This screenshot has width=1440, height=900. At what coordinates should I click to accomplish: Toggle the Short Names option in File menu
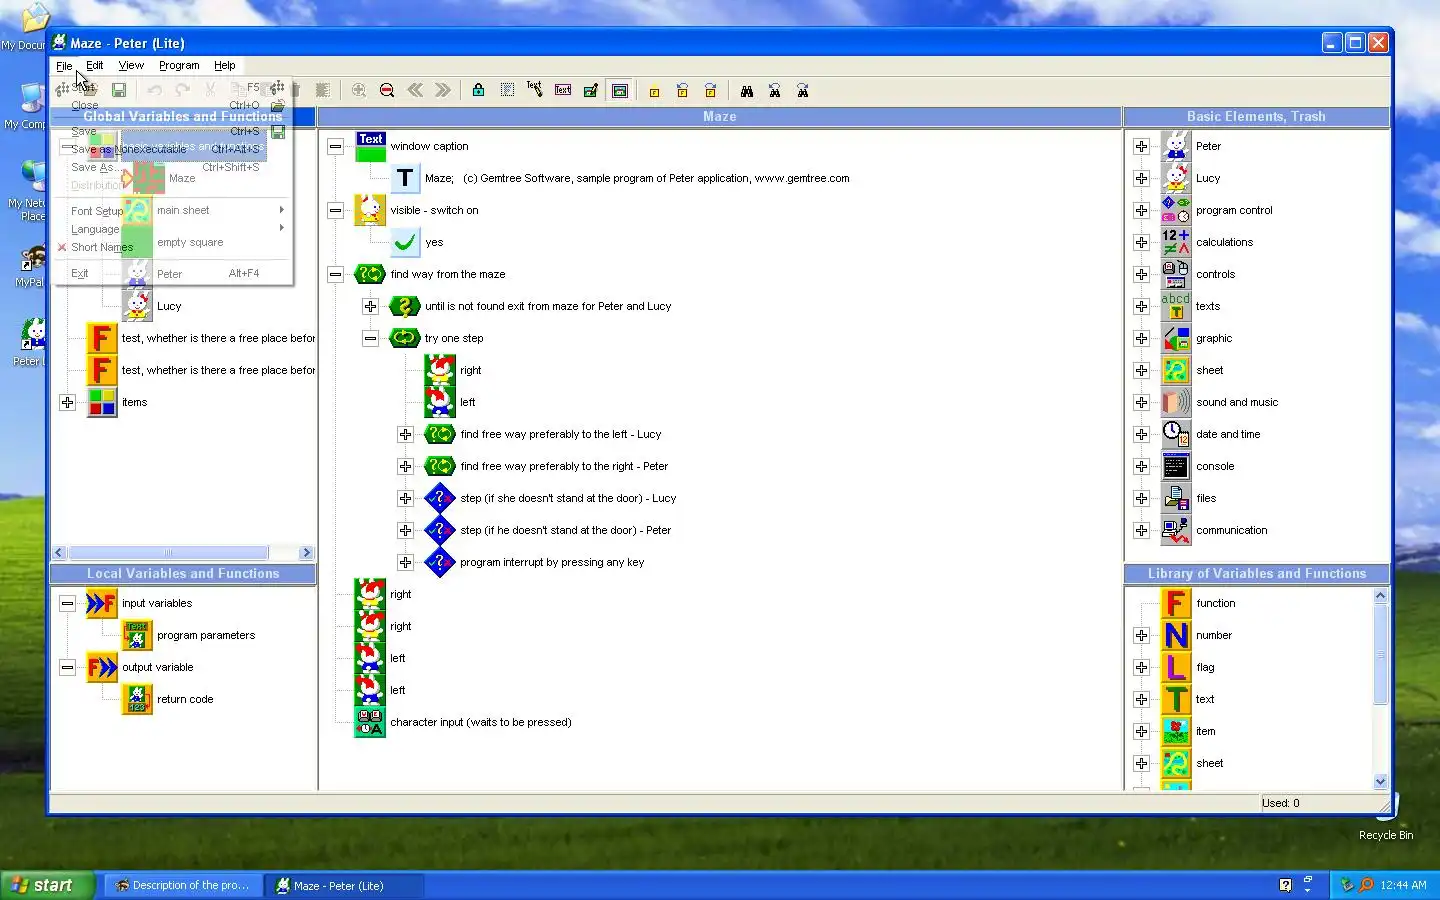tap(101, 247)
